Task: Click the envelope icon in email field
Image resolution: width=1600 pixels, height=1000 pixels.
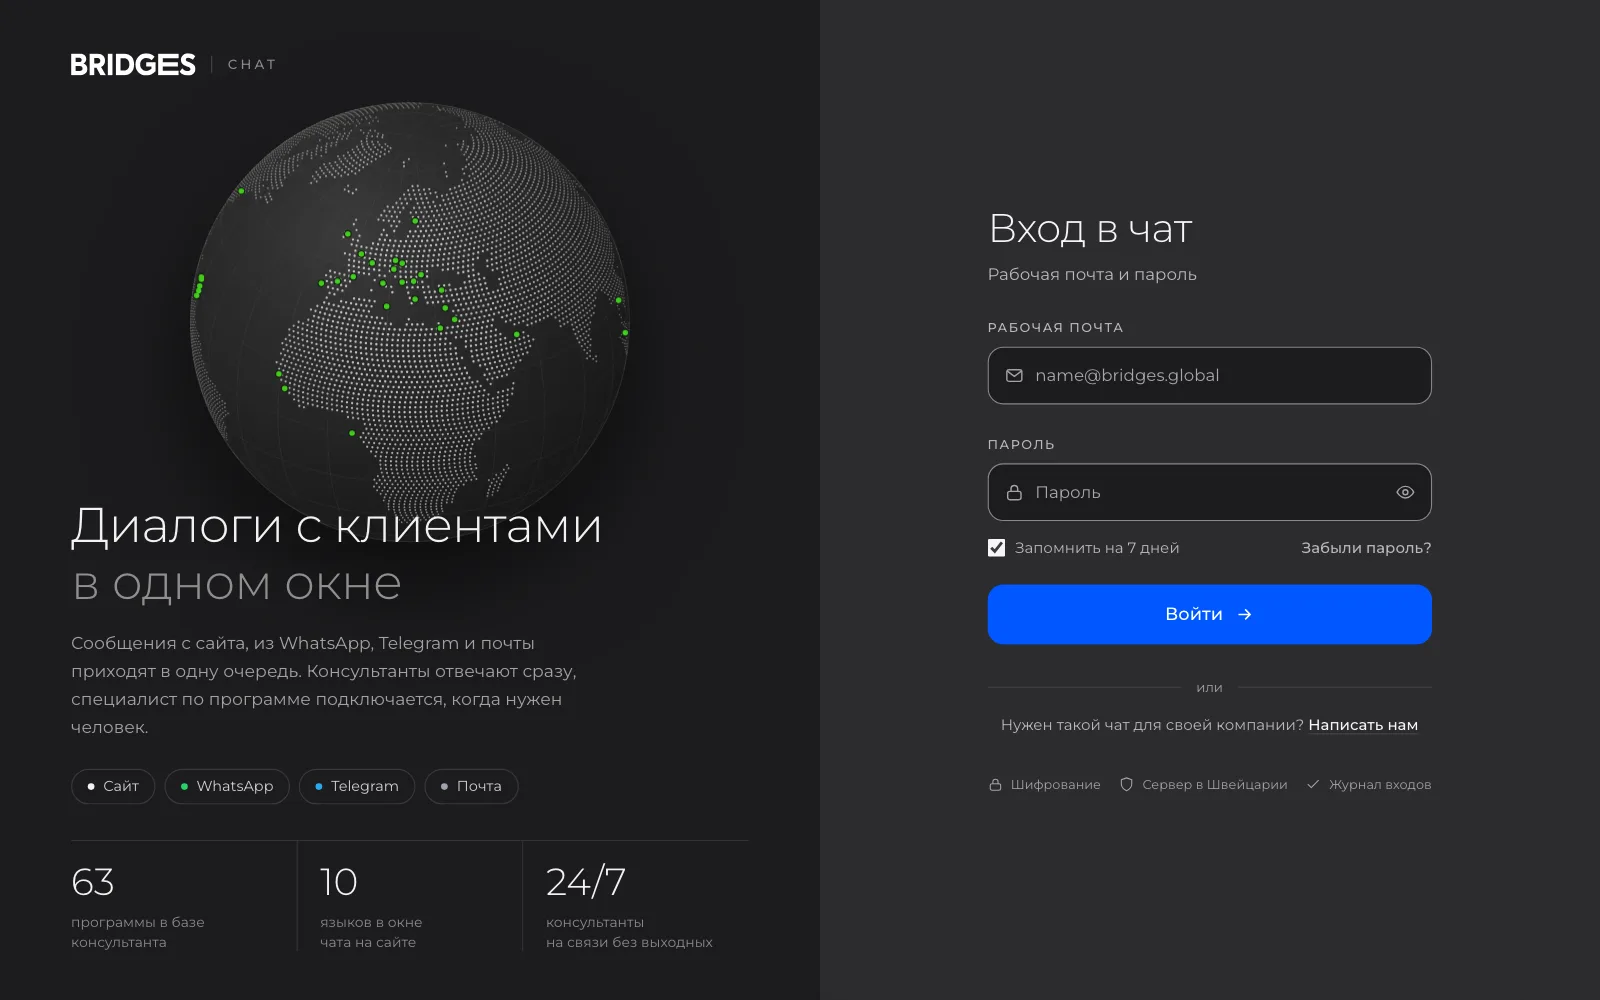Action: tap(1014, 376)
